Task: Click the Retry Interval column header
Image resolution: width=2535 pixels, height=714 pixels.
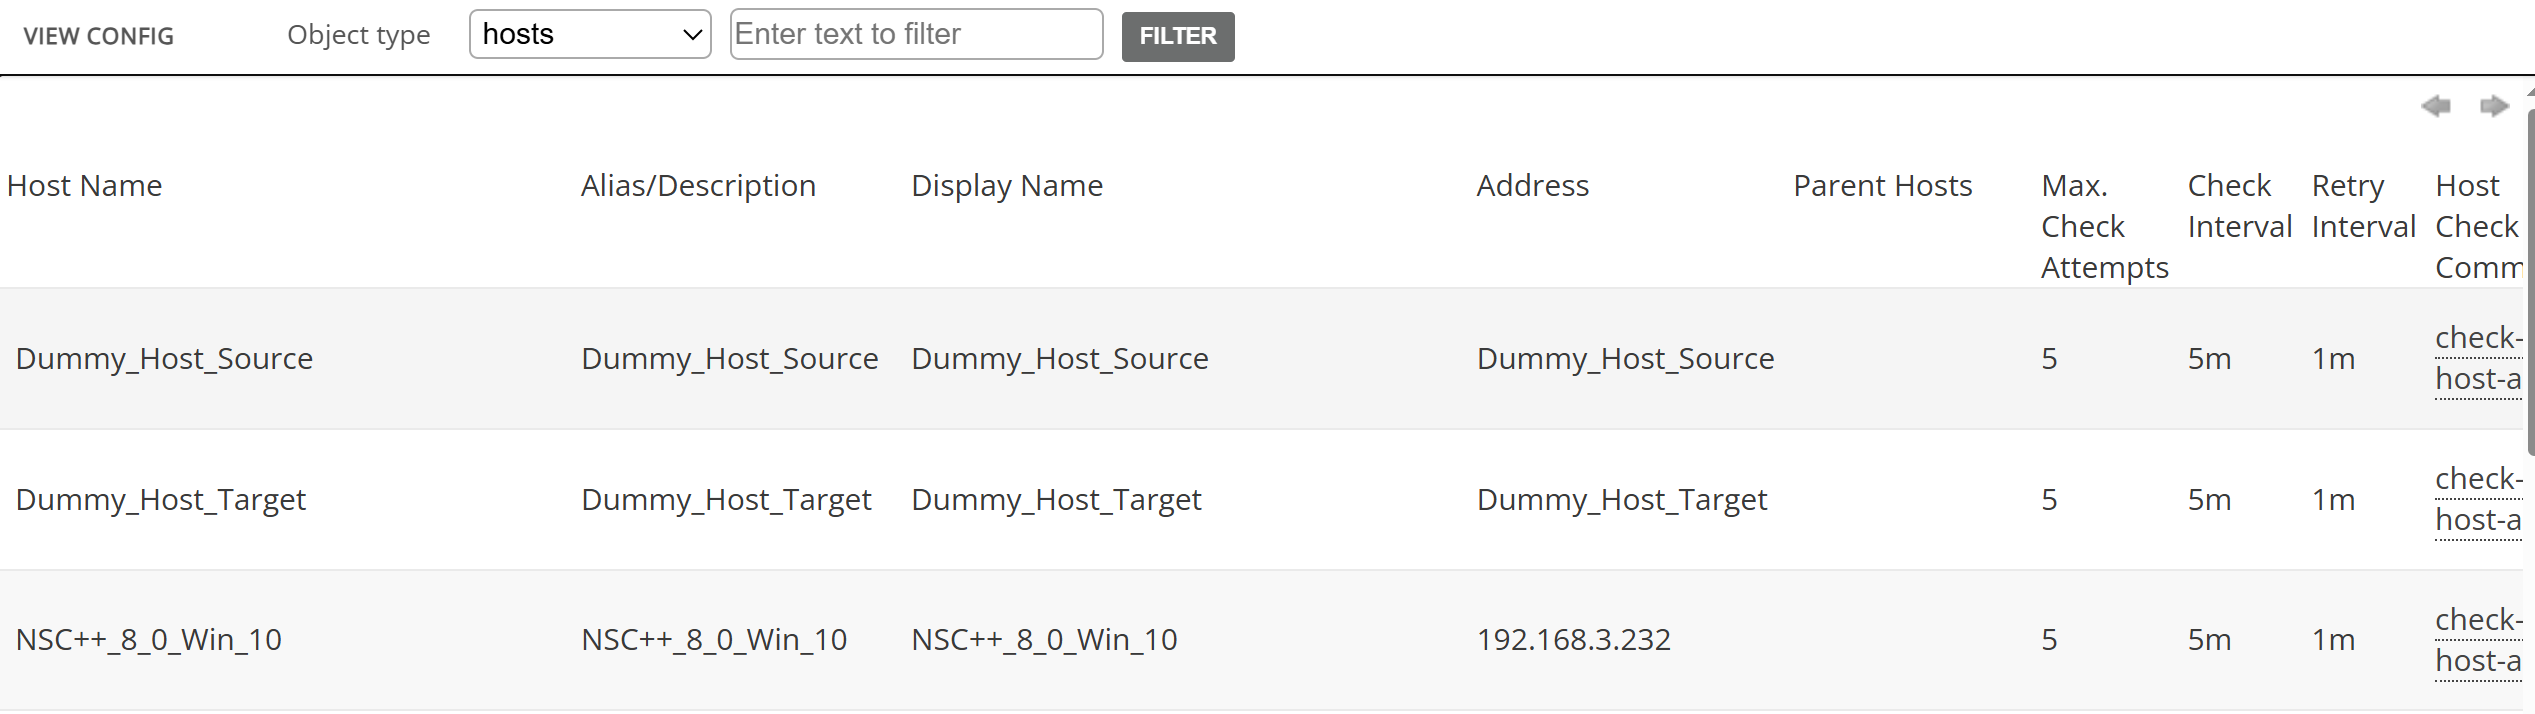Action: point(2363,206)
